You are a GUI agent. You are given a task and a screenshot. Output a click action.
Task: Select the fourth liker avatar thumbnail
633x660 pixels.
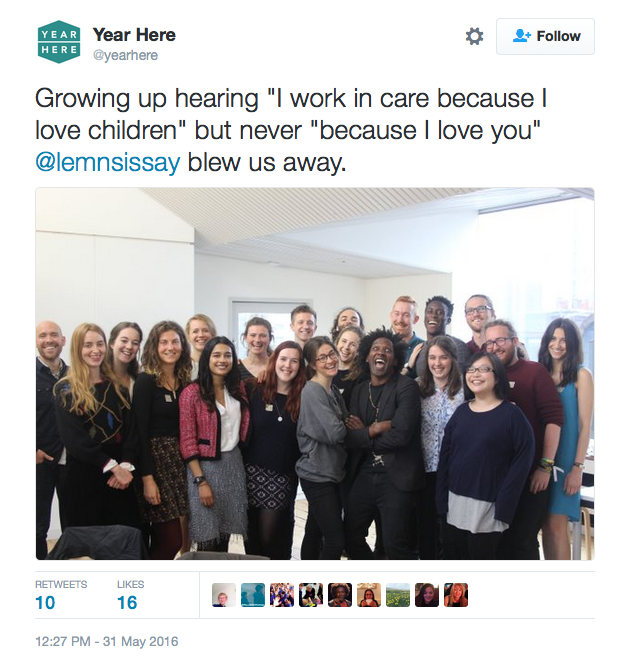coord(311,595)
